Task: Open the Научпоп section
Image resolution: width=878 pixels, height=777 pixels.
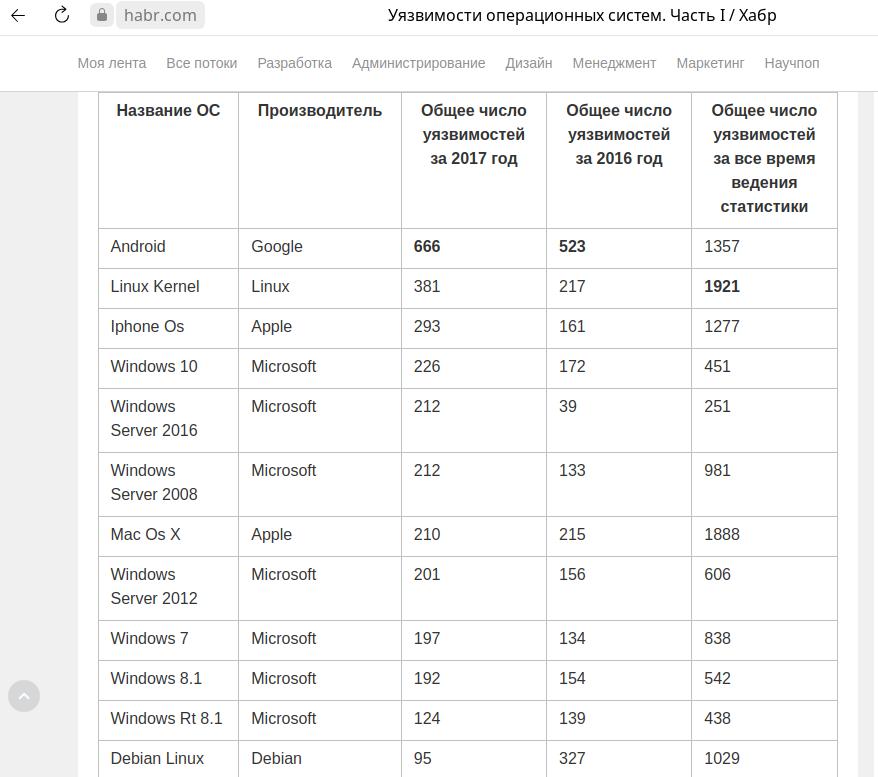Action: click(x=791, y=63)
